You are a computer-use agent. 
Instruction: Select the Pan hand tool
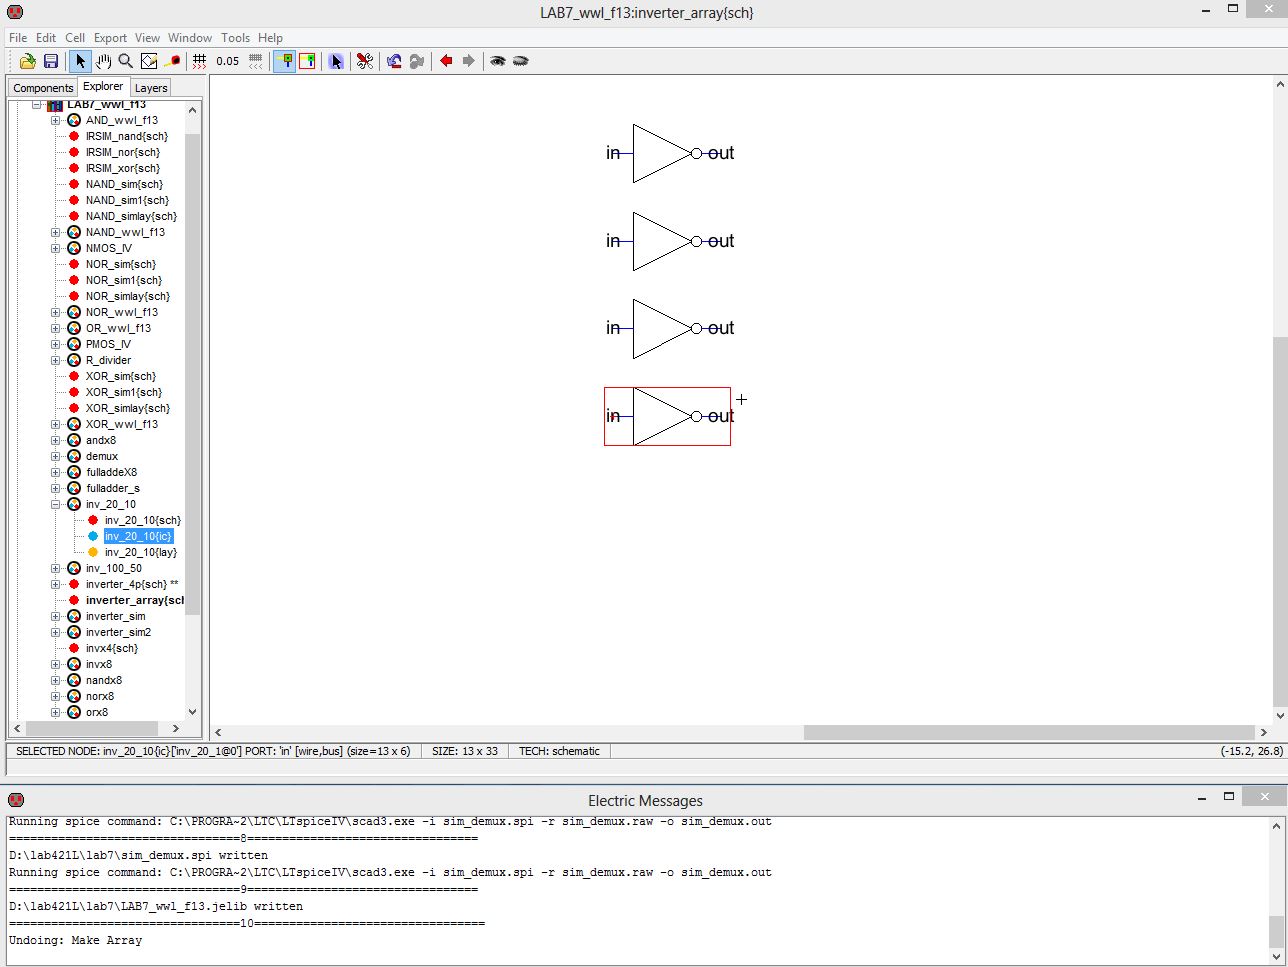coord(103,61)
